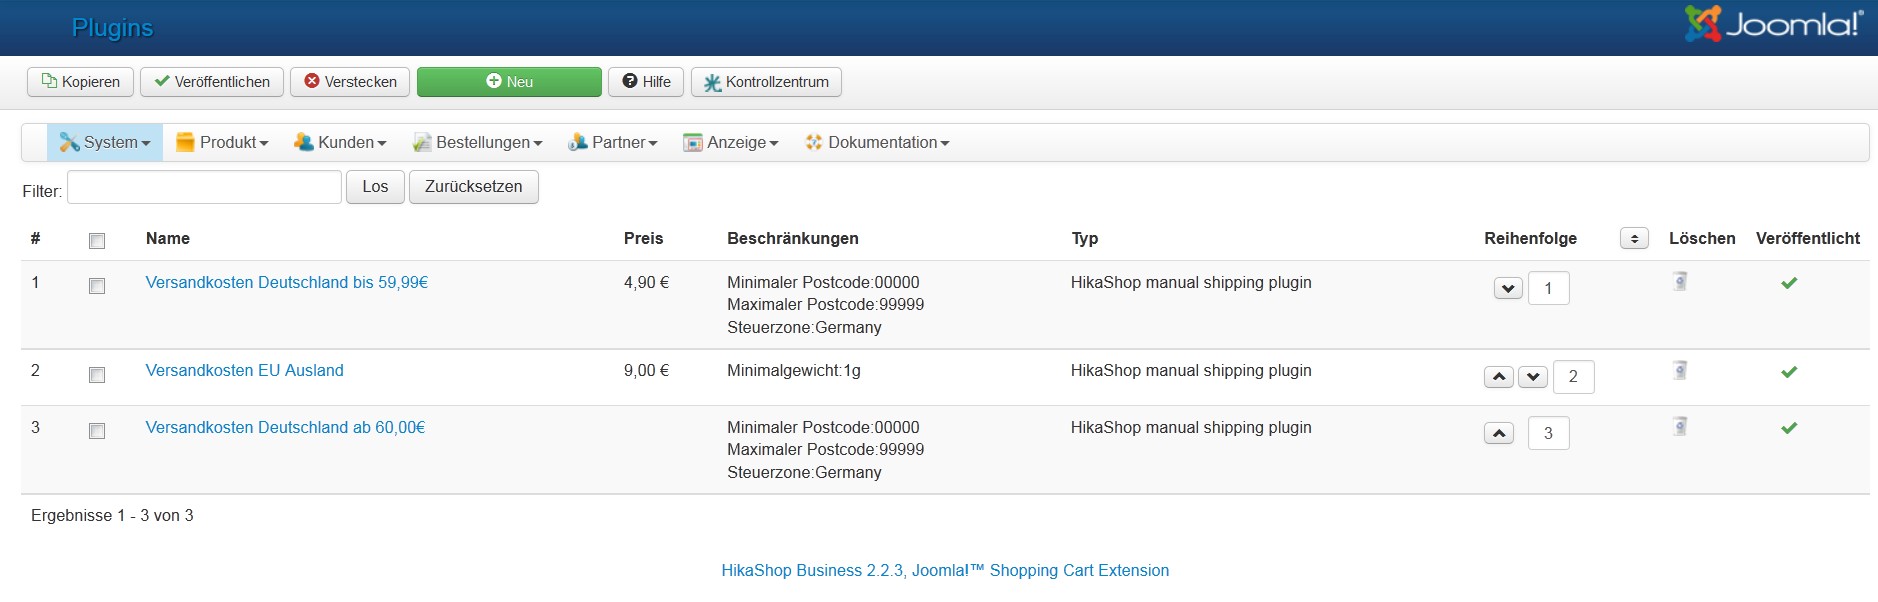
Task: Click the Joomla! logo
Action: pyautogui.click(x=1773, y=24)
